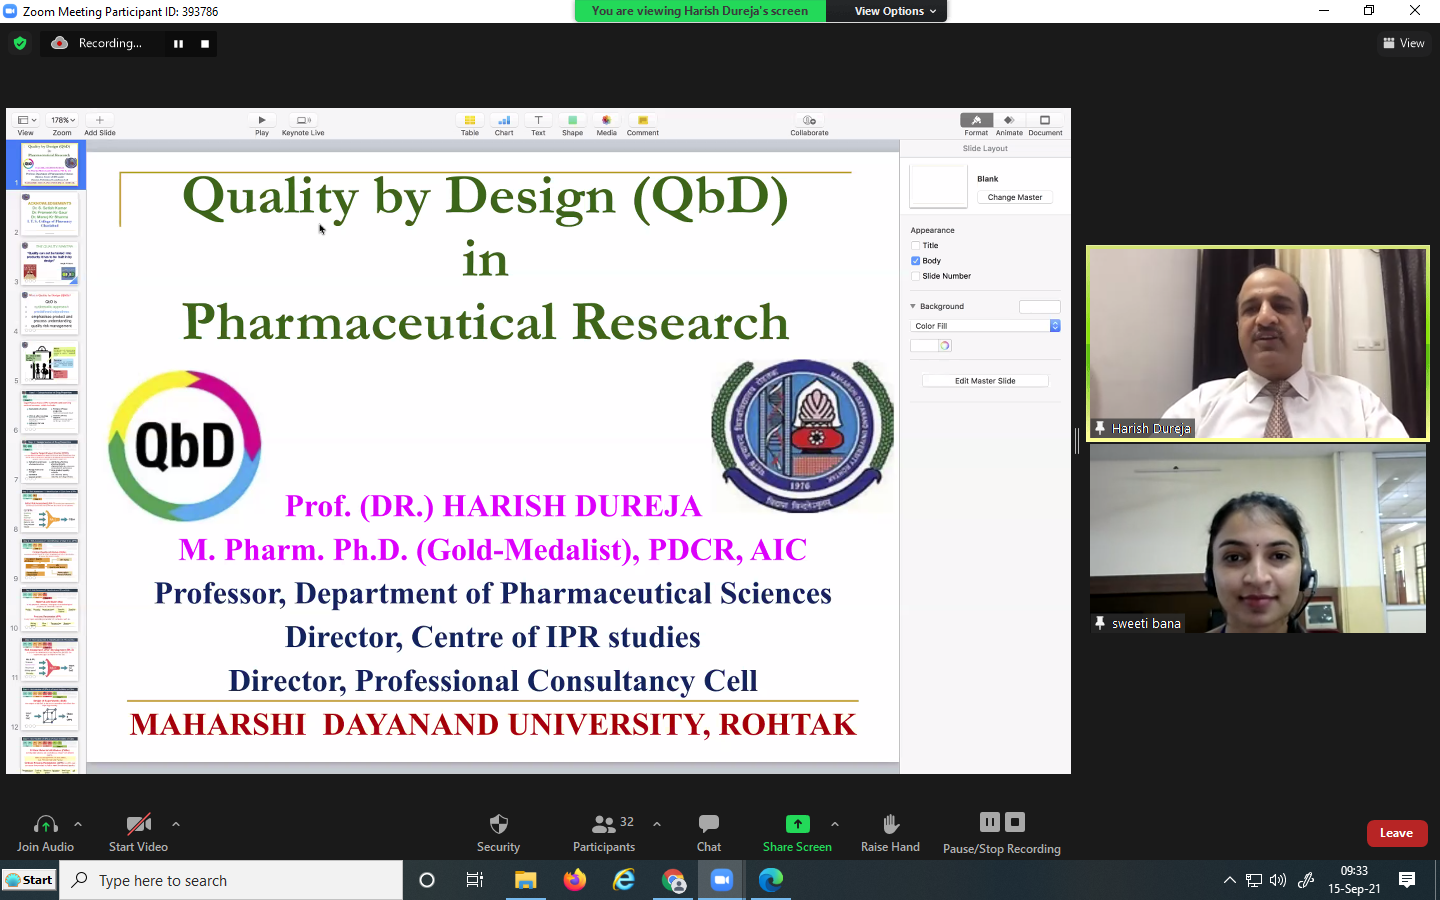Click the Join Audio headphone icon
Screen dimensions: 1440x900
[45, 824]
